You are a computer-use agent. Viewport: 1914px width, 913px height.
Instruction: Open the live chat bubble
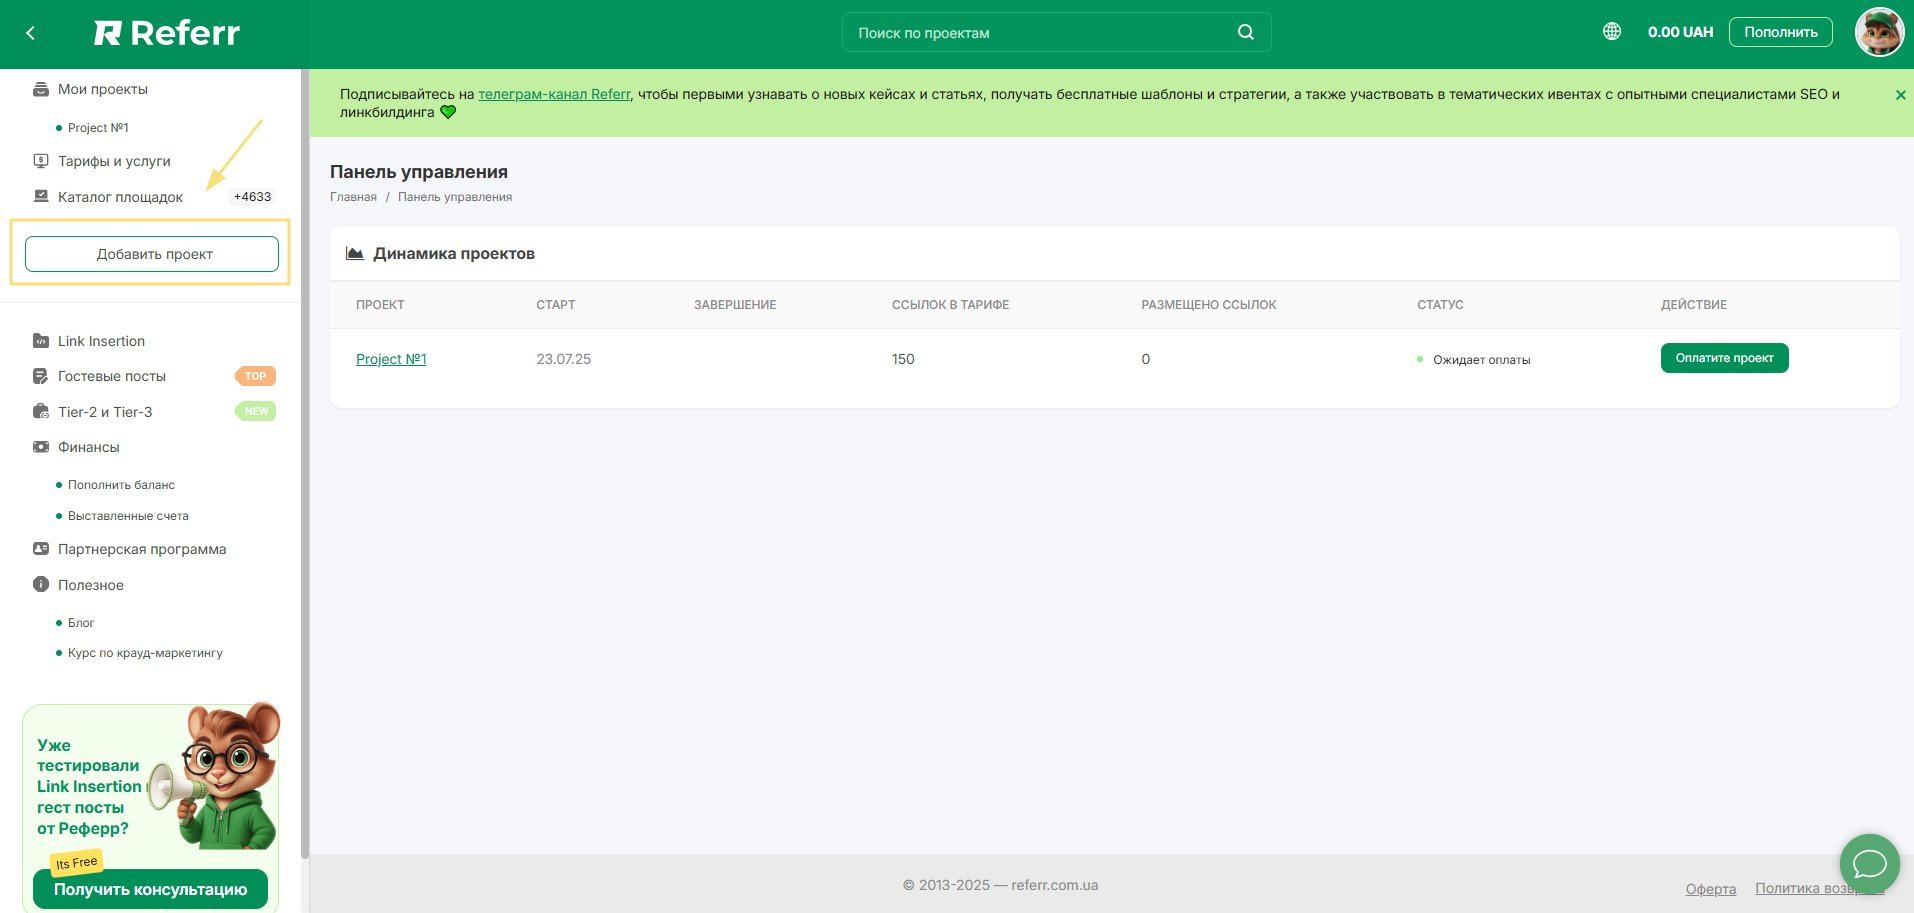click(x=1868, y=862)
